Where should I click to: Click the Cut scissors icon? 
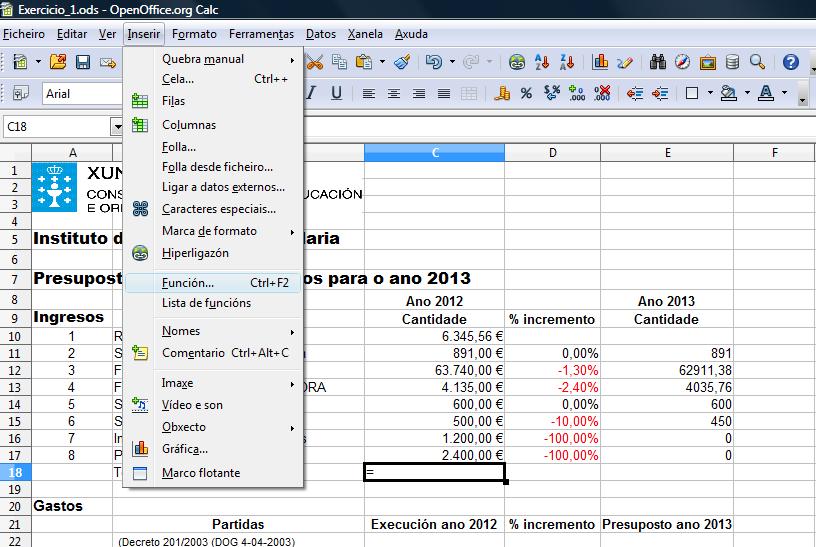pyautogui.click(x=316, y=62)
